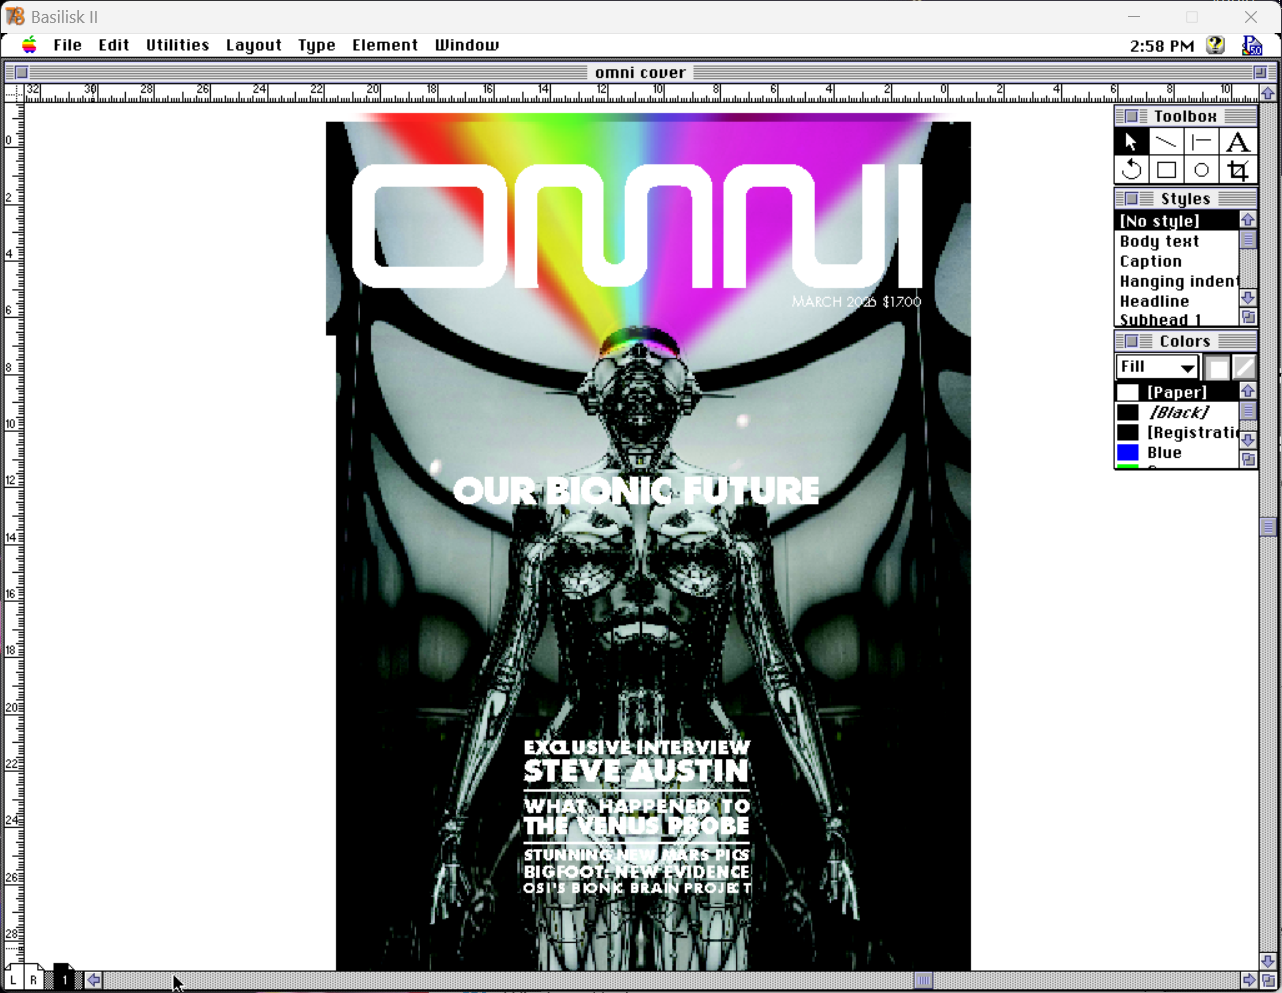Image resolution: width=1282 pixels, height=993 pixels.
Task: Select the Ellipse tool
Action: [1202, 169]
